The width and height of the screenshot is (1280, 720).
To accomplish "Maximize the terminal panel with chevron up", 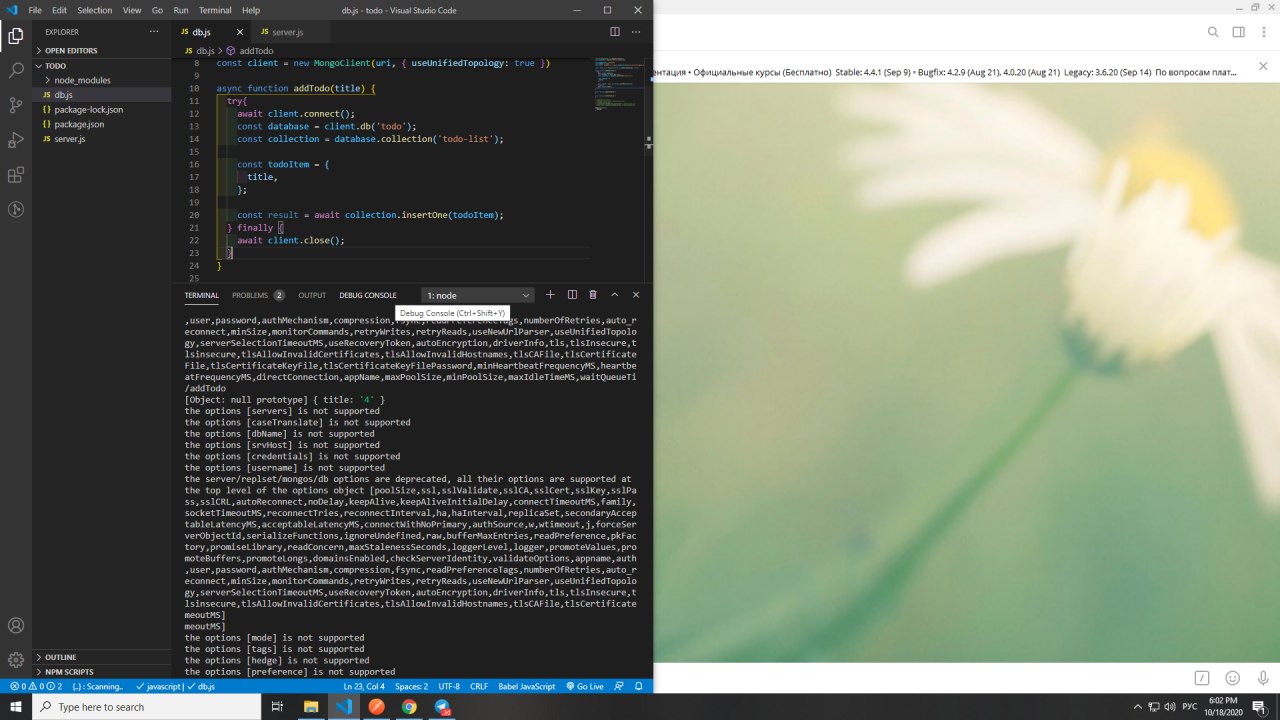I will 614,295.
